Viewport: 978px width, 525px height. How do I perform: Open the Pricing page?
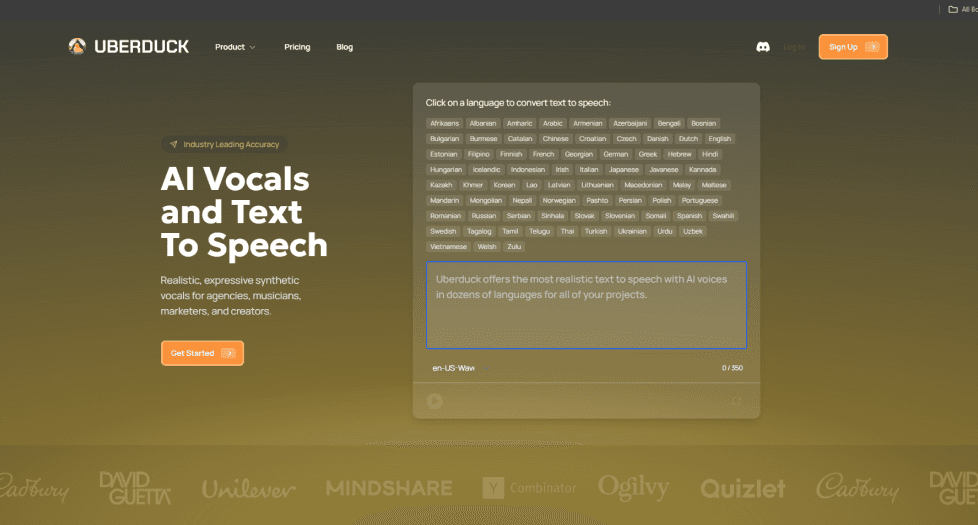tap(297, 47)
